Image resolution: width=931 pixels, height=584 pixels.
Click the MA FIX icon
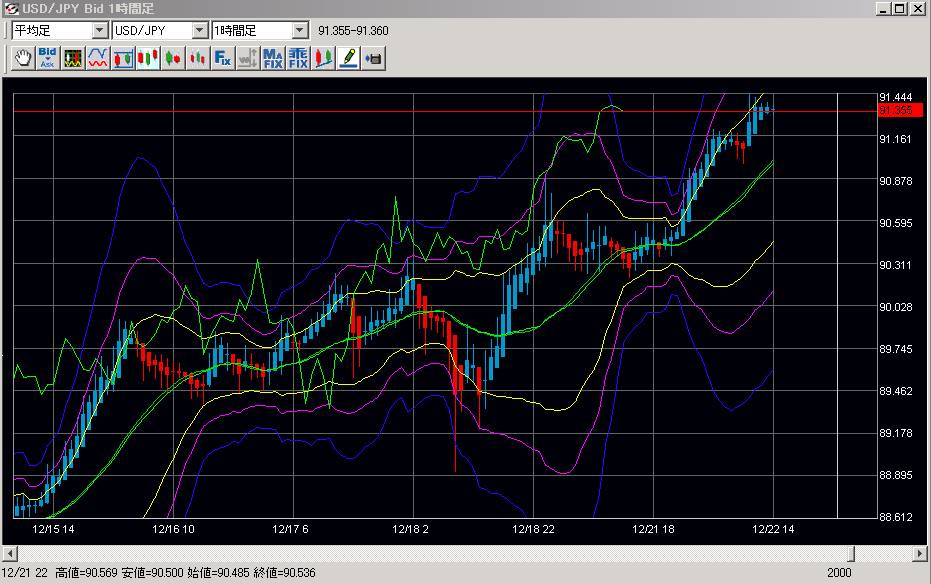273,58
